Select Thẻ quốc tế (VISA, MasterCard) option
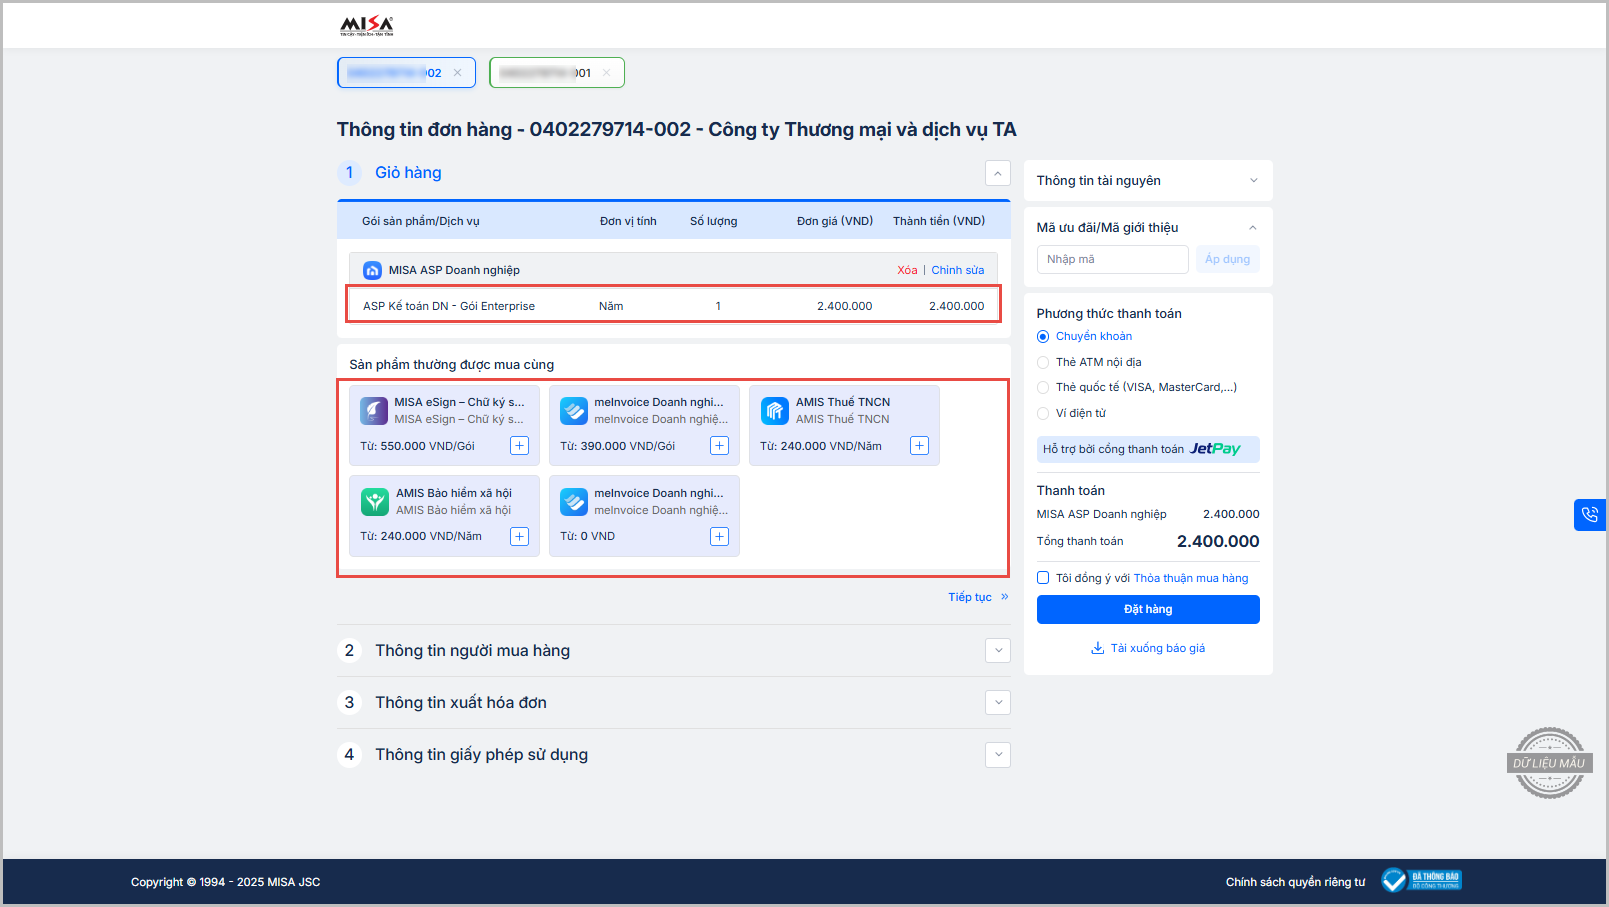1609x907 pixels. (1043, 388)
